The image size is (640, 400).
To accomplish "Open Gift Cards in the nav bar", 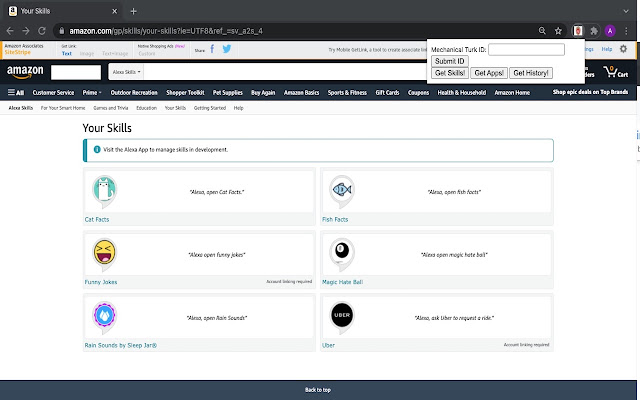I will (387, 93).
